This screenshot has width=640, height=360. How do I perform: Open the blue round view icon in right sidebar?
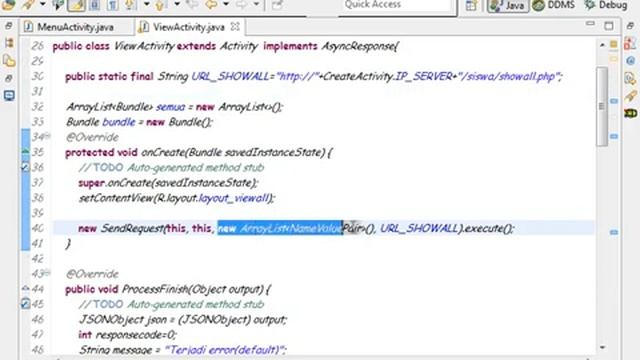[x=631, y=61]
